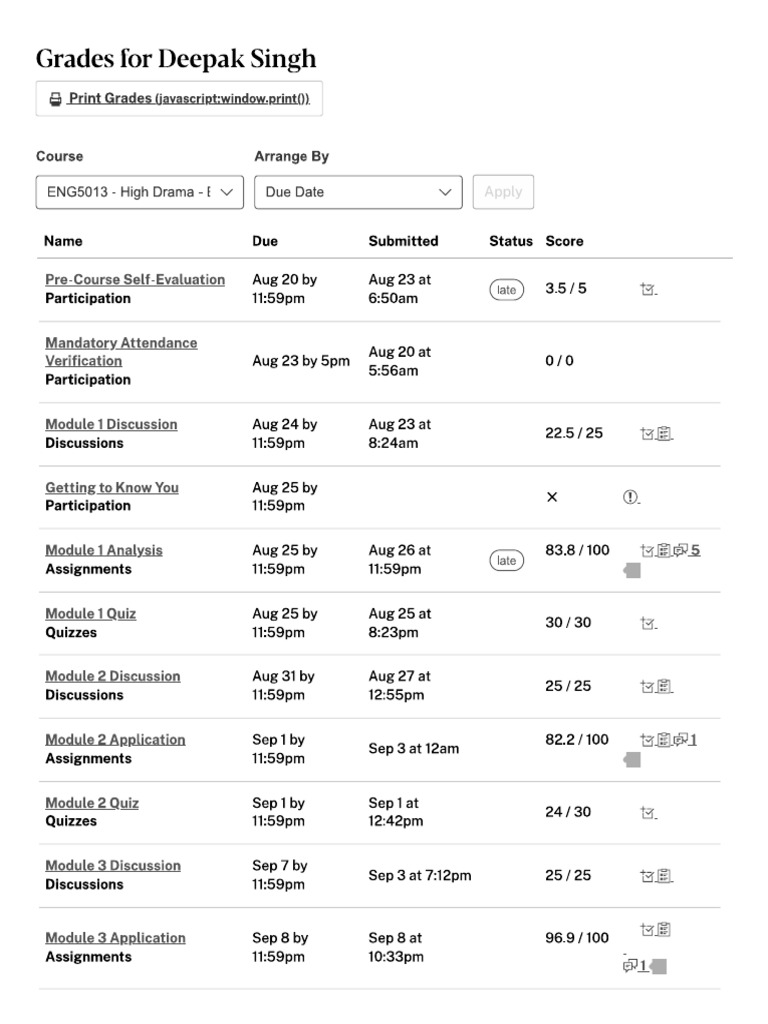The height and width of the screenshot is (1024, 768).
Task: Click score details icon for Module 3 Application
Action: (x=647, y=930)
